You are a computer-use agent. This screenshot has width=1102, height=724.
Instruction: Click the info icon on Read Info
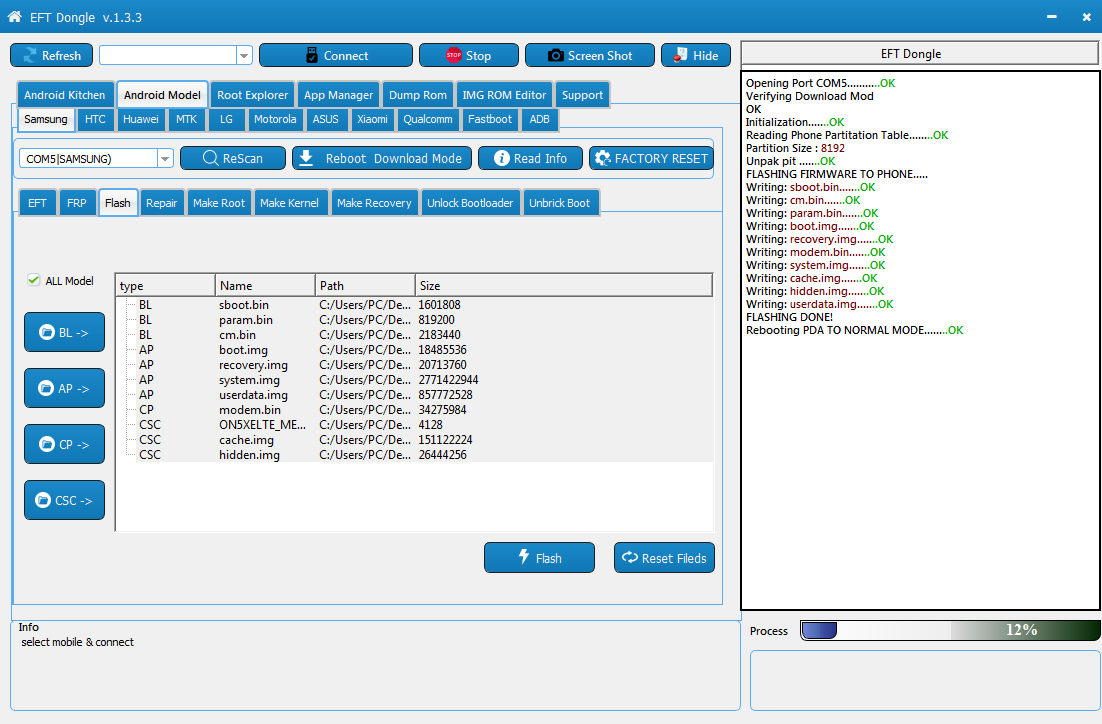[x=501, y=158]
